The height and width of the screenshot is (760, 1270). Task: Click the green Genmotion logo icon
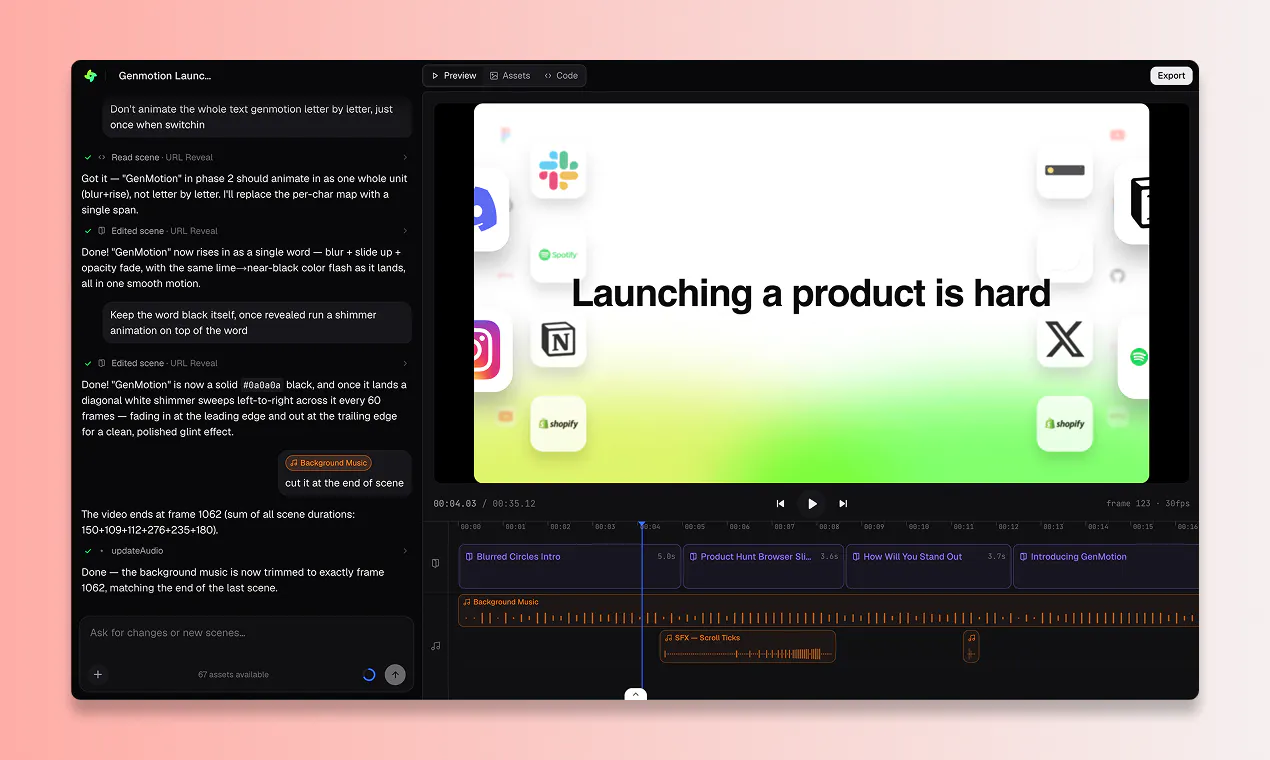(91, 76)
